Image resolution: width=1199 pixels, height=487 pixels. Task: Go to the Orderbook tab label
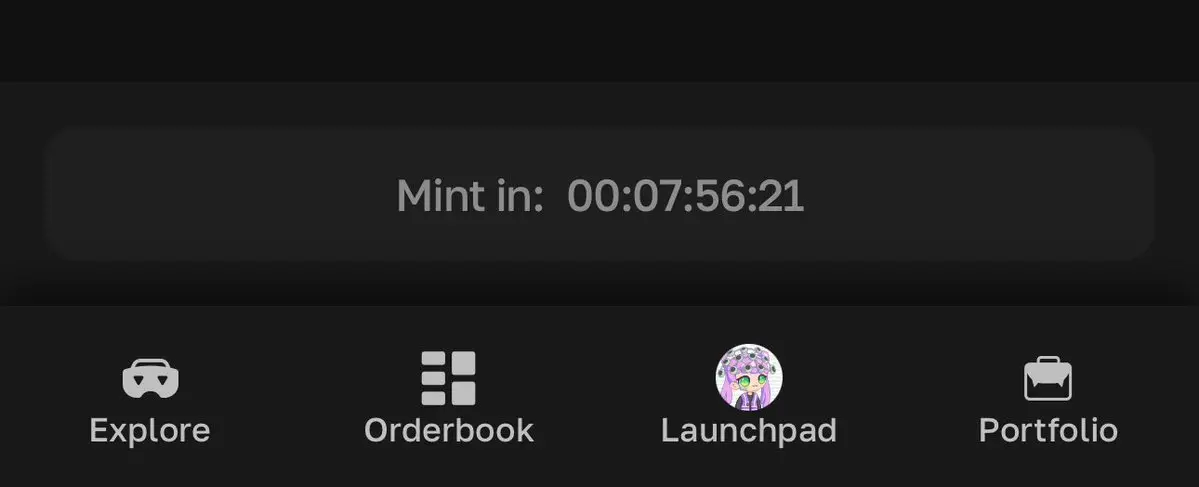click(449, 430)
